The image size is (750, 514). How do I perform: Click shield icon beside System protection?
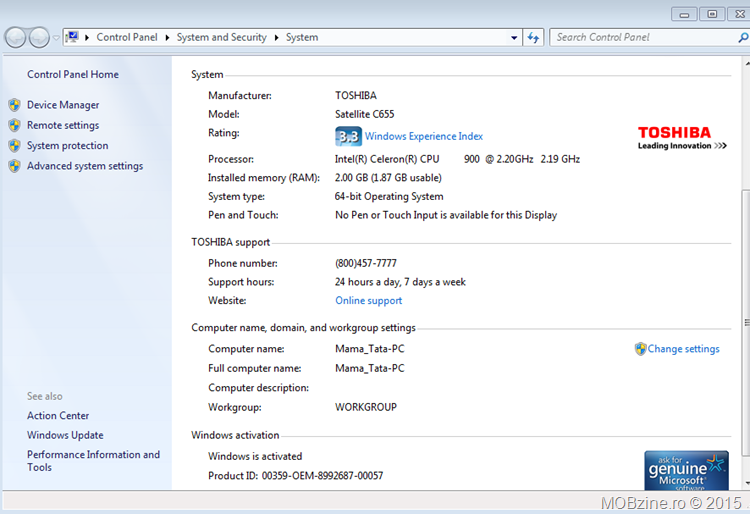tap(15, 145)
